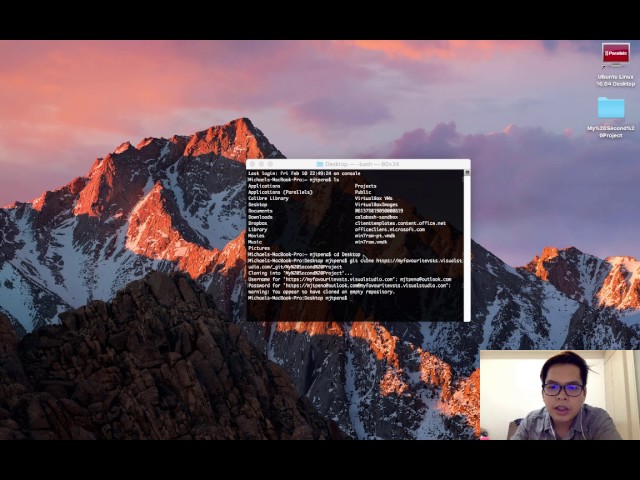This screenshot has width=640, height=480.
Task: Click 'officeclient.microsoft.com' in Terminal
Action: click(389, 229)
